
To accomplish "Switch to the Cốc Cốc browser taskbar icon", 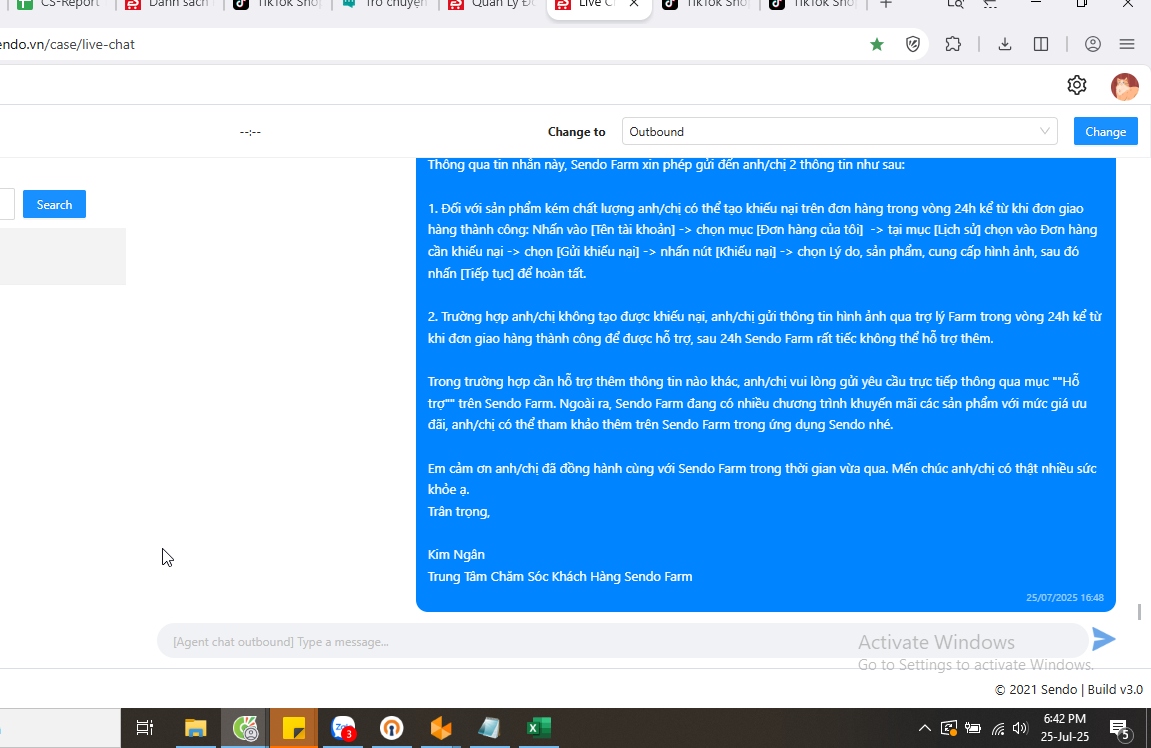I will tap(245, 727).
